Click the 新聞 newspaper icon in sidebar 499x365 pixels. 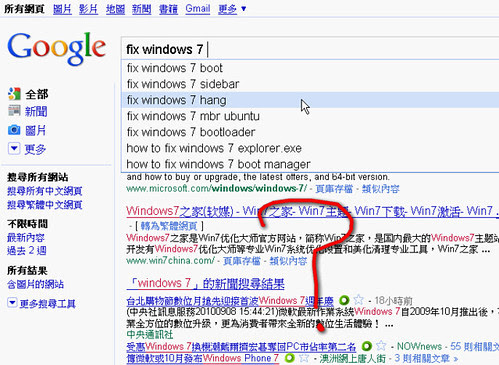[14, 111]
